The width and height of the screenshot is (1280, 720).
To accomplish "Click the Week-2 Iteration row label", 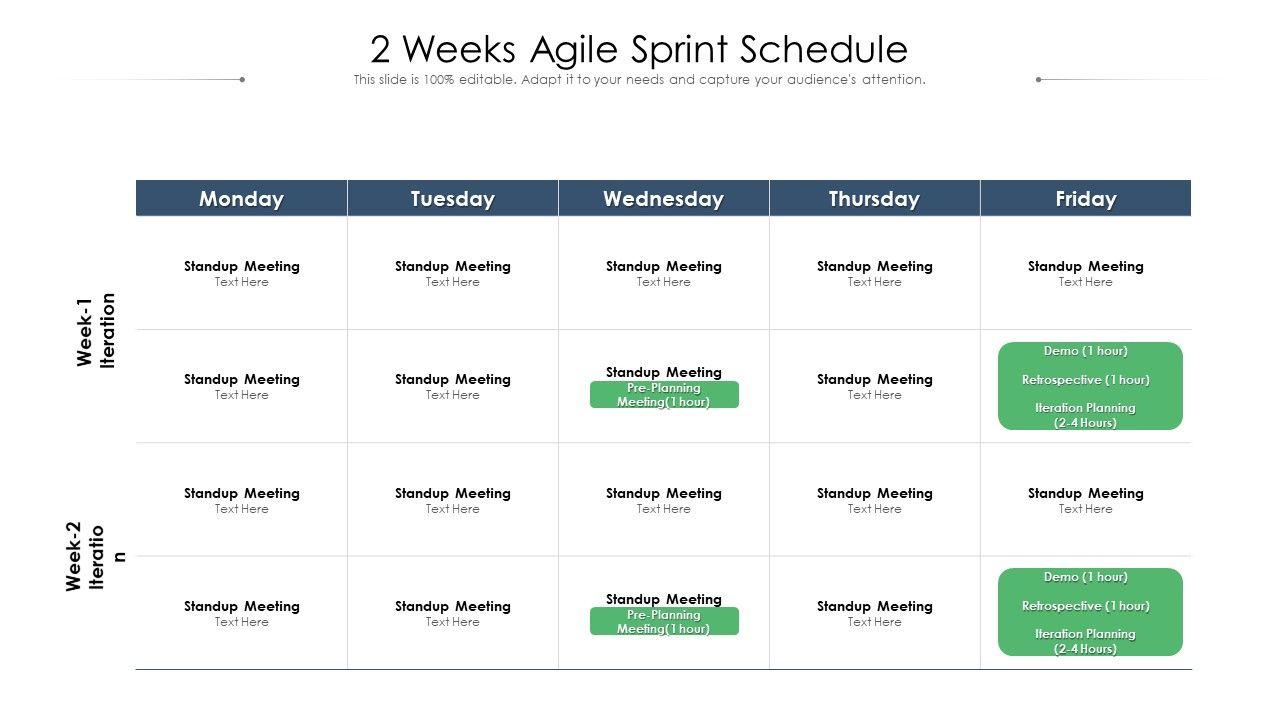I will 97,556.
